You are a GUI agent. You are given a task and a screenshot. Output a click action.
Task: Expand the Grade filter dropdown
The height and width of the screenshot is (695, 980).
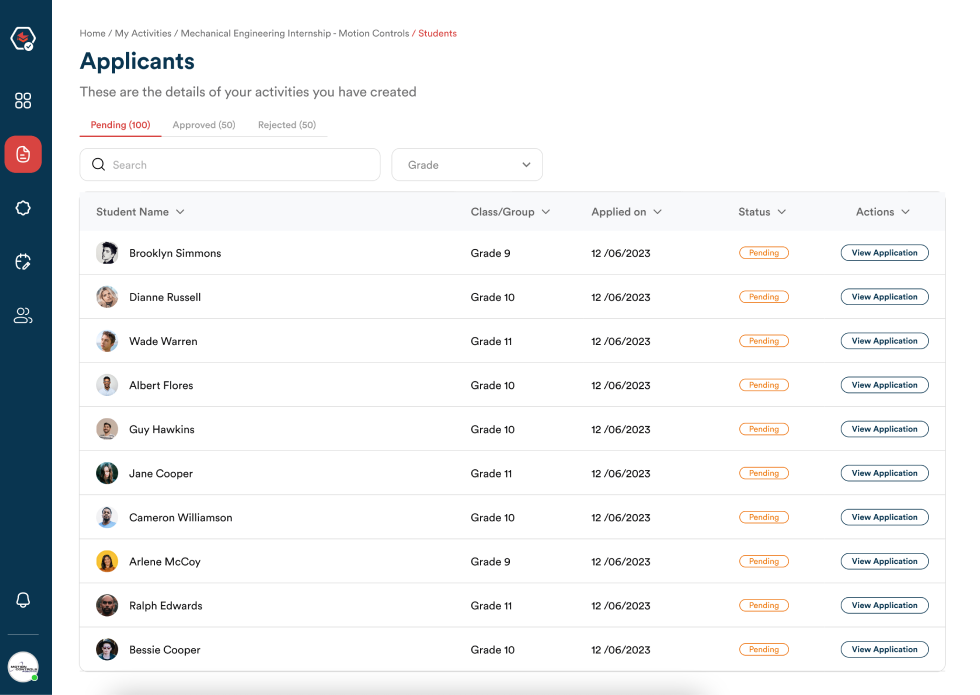click(467, 165)
